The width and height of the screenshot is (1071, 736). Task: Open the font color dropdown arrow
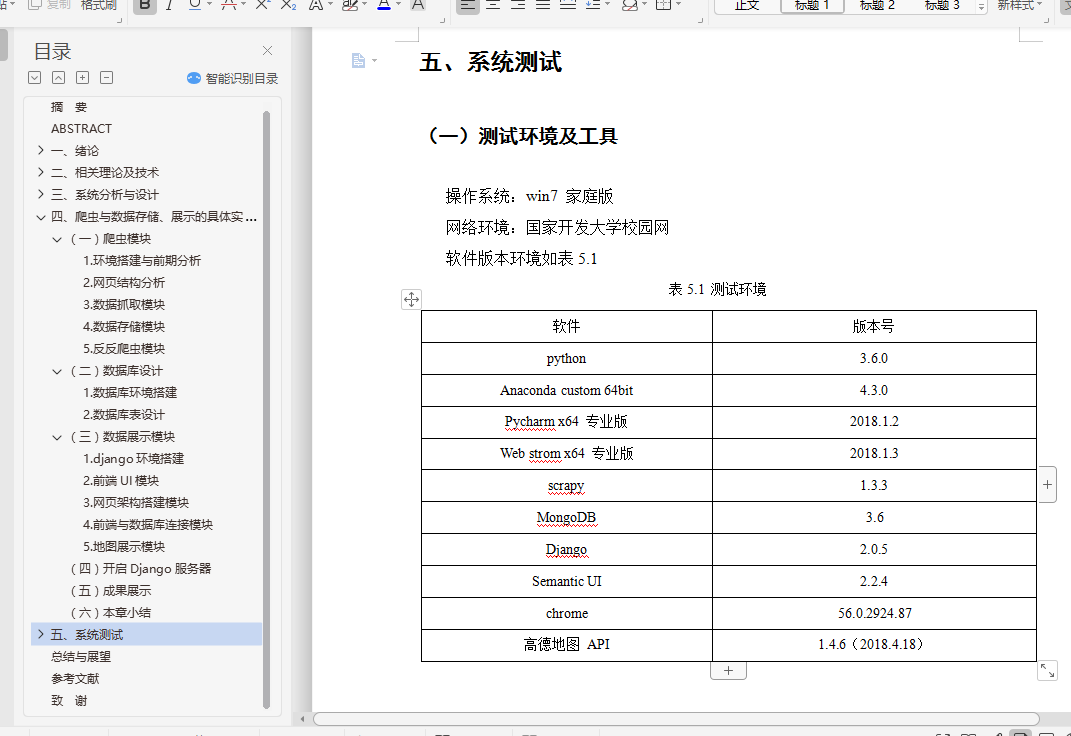tap(398, 5)
